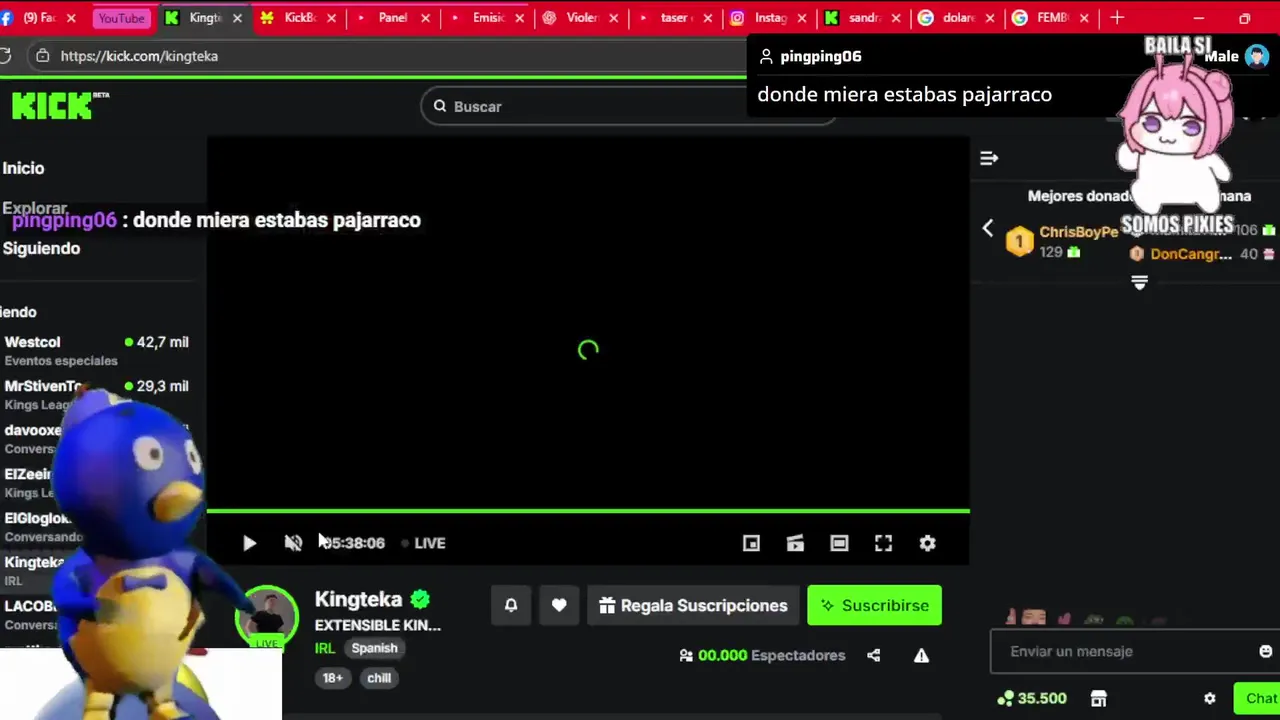Switch to the Facebook browser tab
The width and height of the screenshot is (1280, 720).
click(40, 18)
